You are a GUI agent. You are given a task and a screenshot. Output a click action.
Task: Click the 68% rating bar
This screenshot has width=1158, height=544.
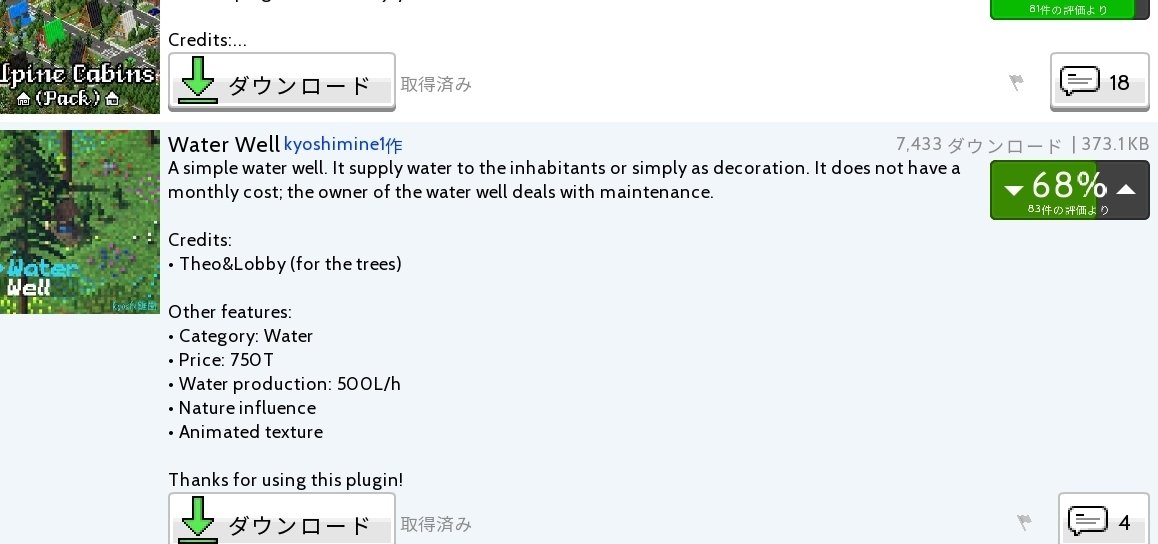coord(1069,190)
